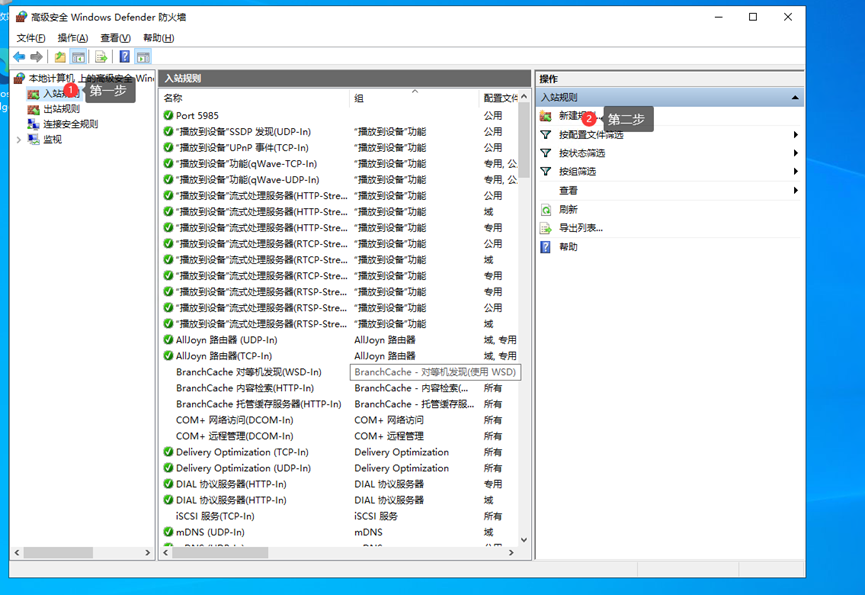Expand the 监视 tree node arrow
The width and height of the screenshot is (865, 595).
(x=19, y=140)
